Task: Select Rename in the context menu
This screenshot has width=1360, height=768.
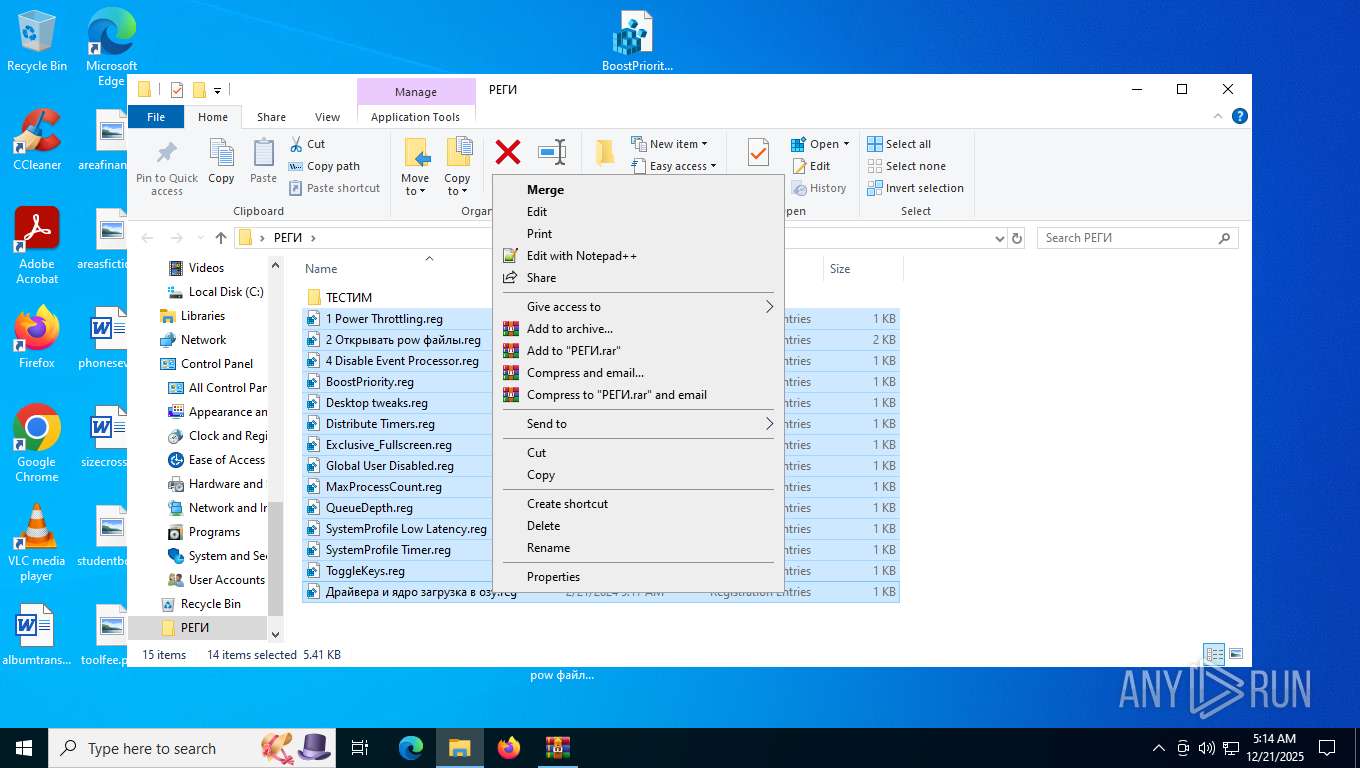Action: point(637,548)
